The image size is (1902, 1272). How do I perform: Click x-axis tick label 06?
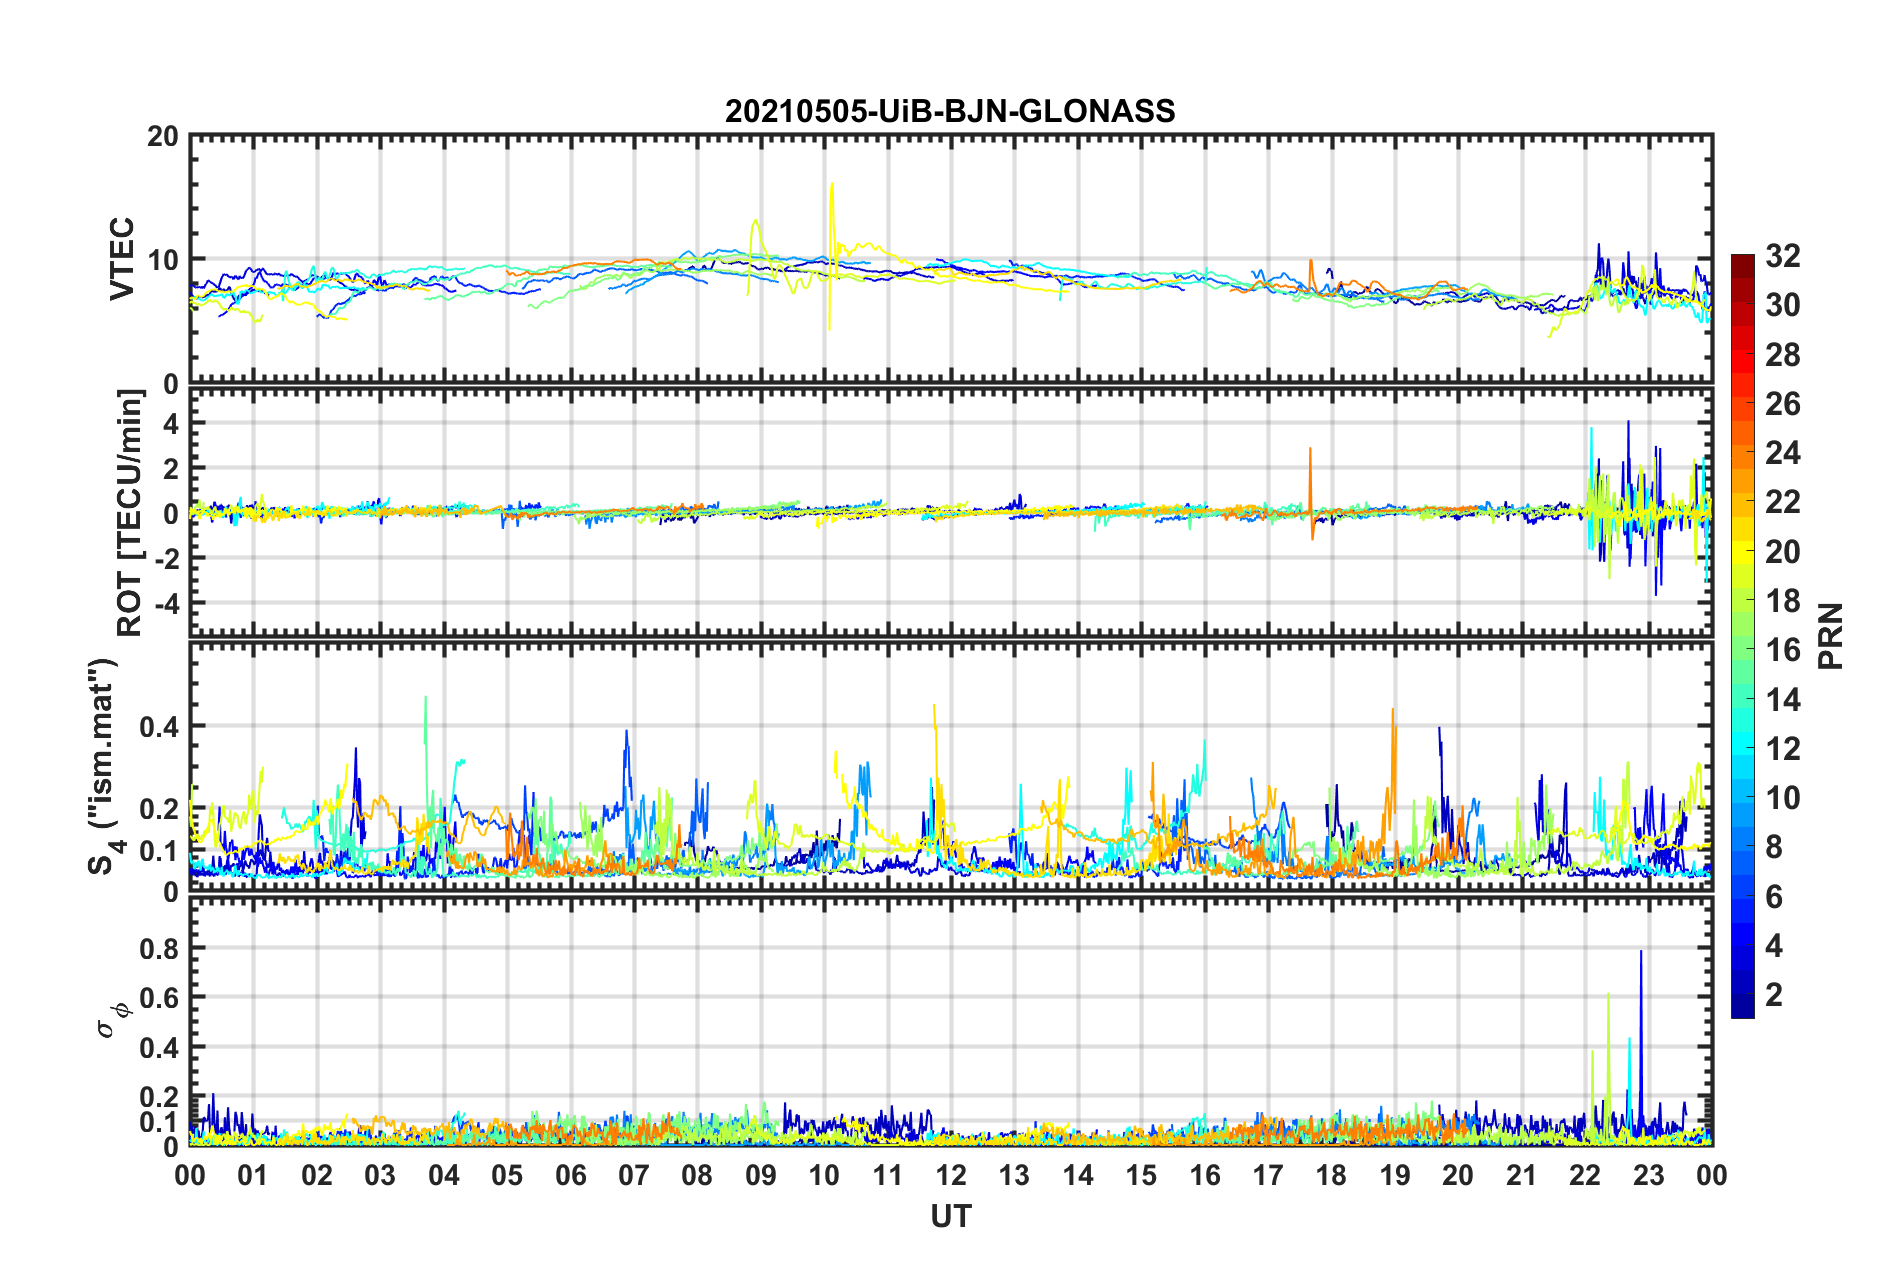[571, 1175]
